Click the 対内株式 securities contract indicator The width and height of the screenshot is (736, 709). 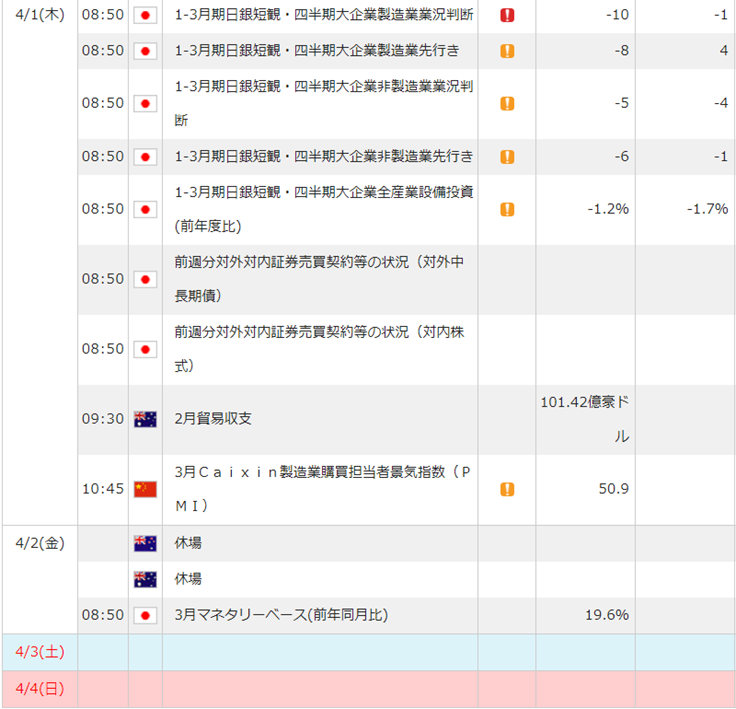[319, 349]
